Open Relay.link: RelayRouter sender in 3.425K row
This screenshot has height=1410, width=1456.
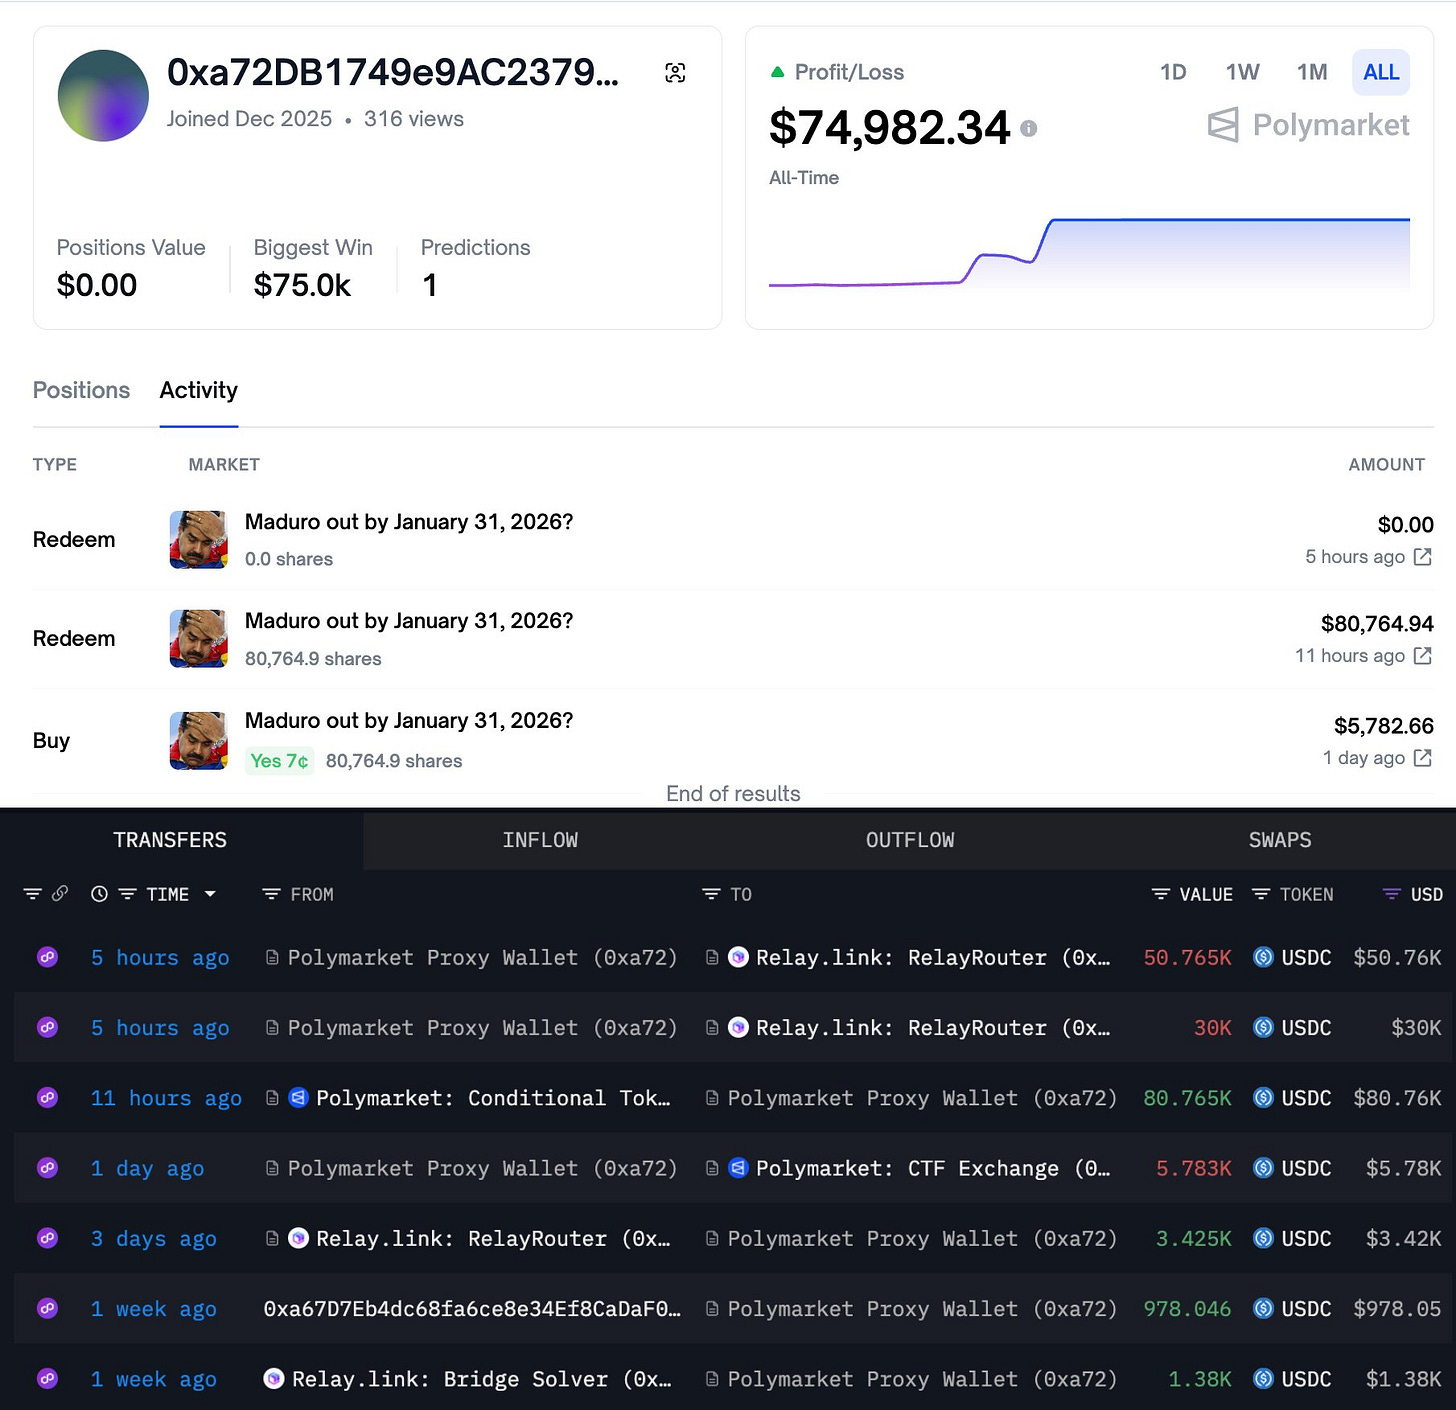pyautogui.click(x=493, y=1239)
